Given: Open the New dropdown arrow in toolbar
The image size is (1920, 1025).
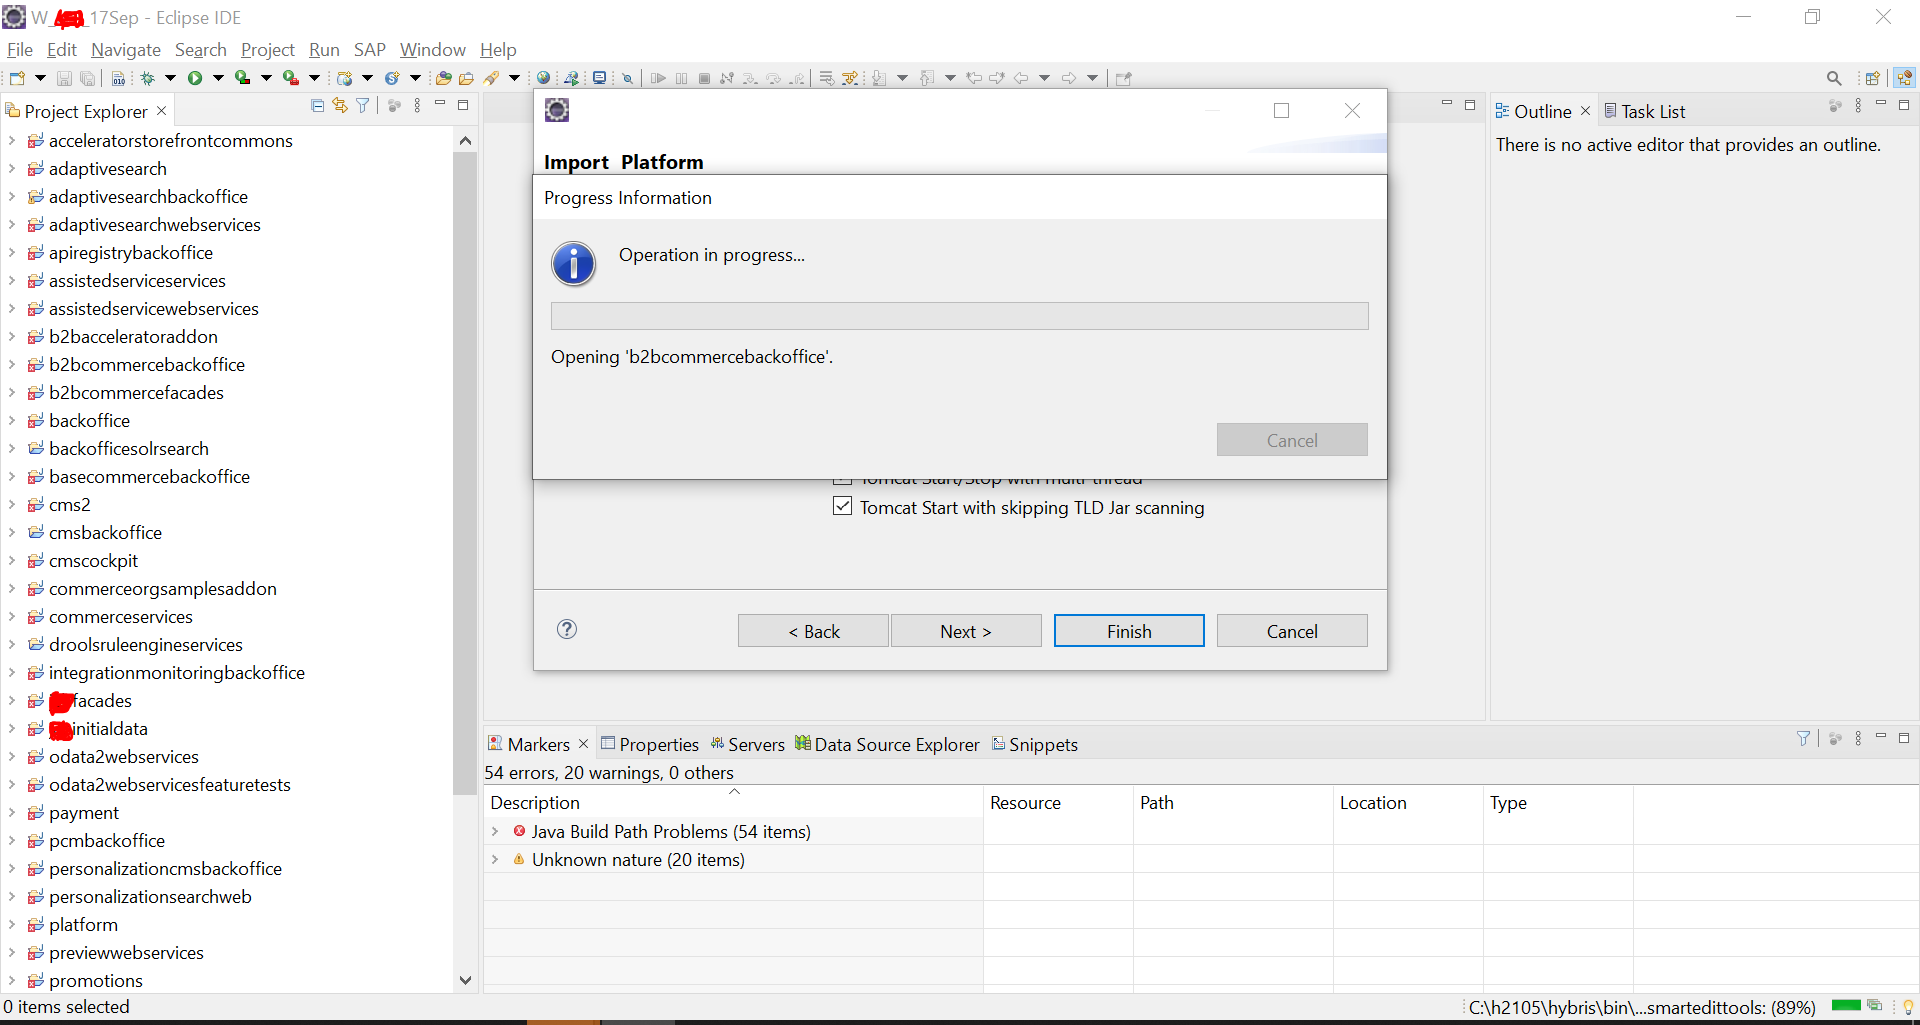Looking at the screenshot, I should (x=40, y=77).
